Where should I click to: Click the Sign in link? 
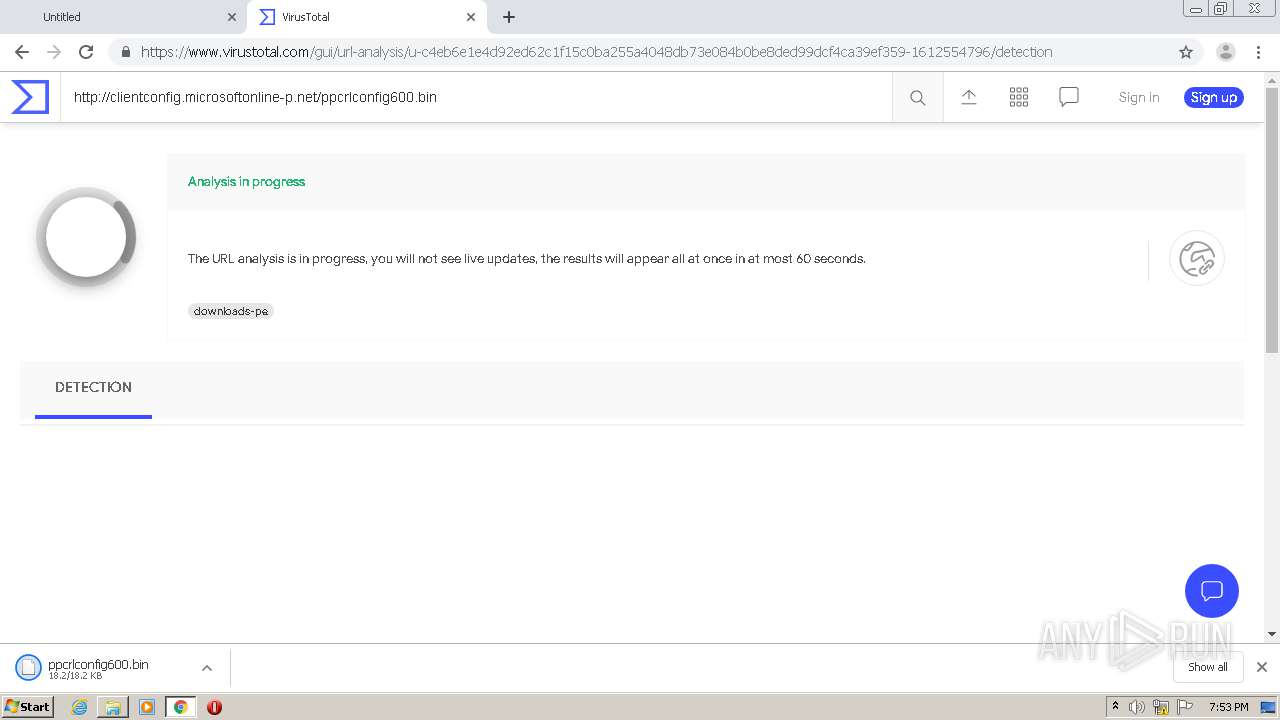(x=1139, y=97)
